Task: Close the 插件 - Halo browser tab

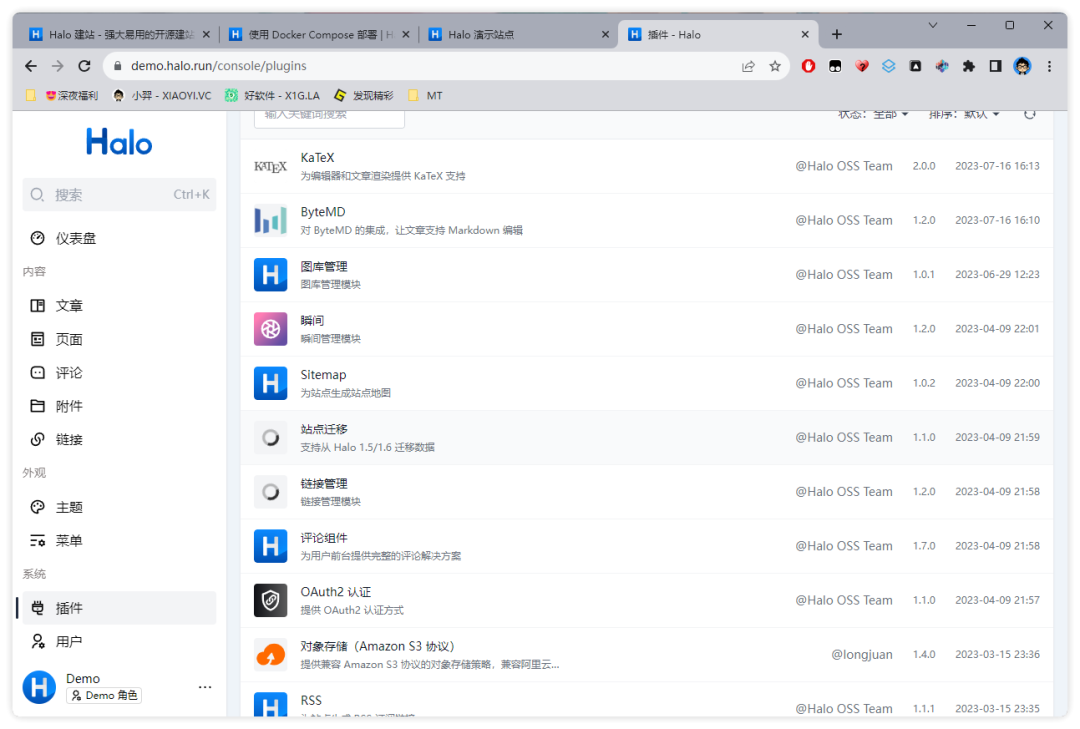Action: [804, 34]
